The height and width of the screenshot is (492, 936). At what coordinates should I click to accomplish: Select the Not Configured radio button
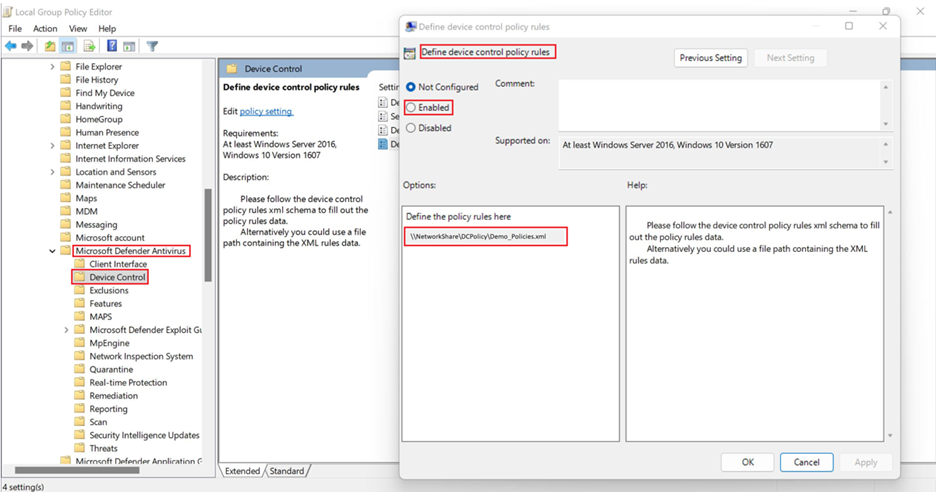click(411, 87)
